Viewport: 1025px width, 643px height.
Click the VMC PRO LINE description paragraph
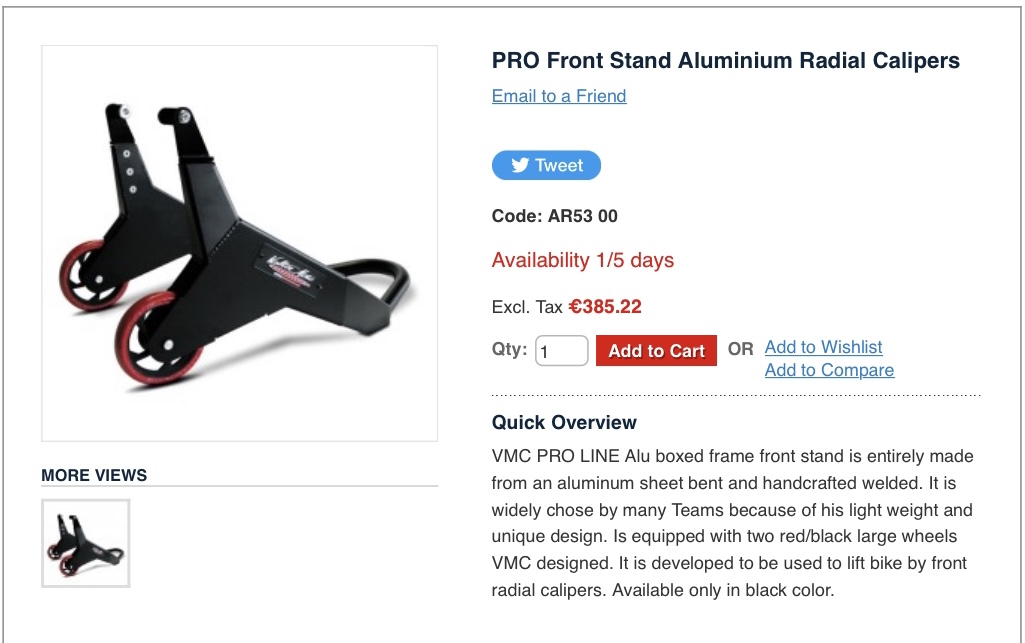732,523
